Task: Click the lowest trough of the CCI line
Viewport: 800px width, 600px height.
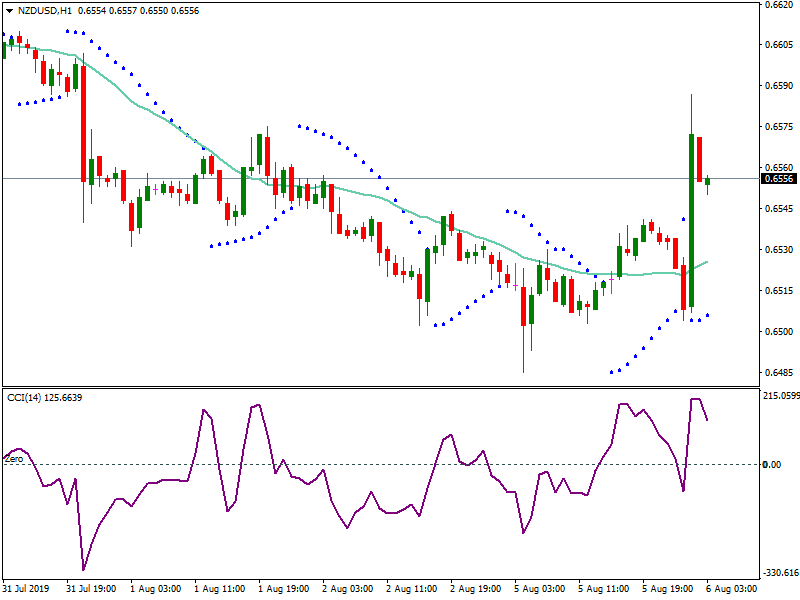Action: [x=84, y=570]
